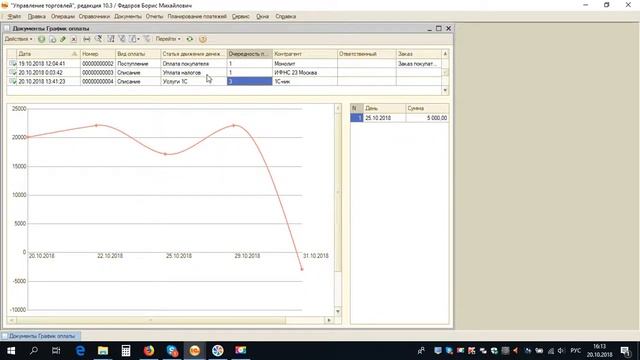Screen dimensions: 640x360
Task: Click the Оплата покупателя cell
Action: pyautogui.click(x=193, y=64)
